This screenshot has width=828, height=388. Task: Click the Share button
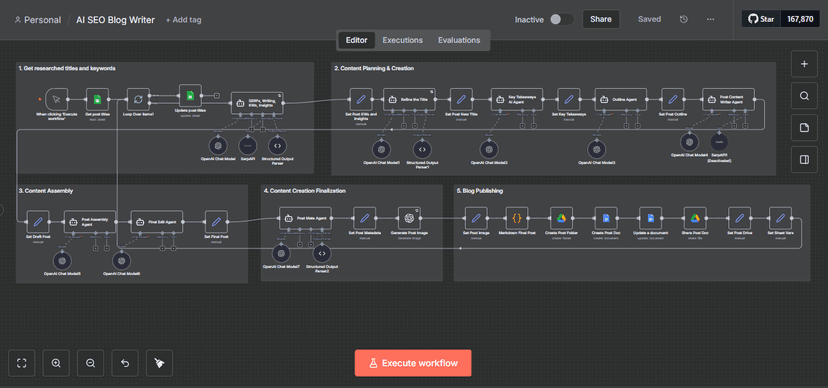point(601,20)
